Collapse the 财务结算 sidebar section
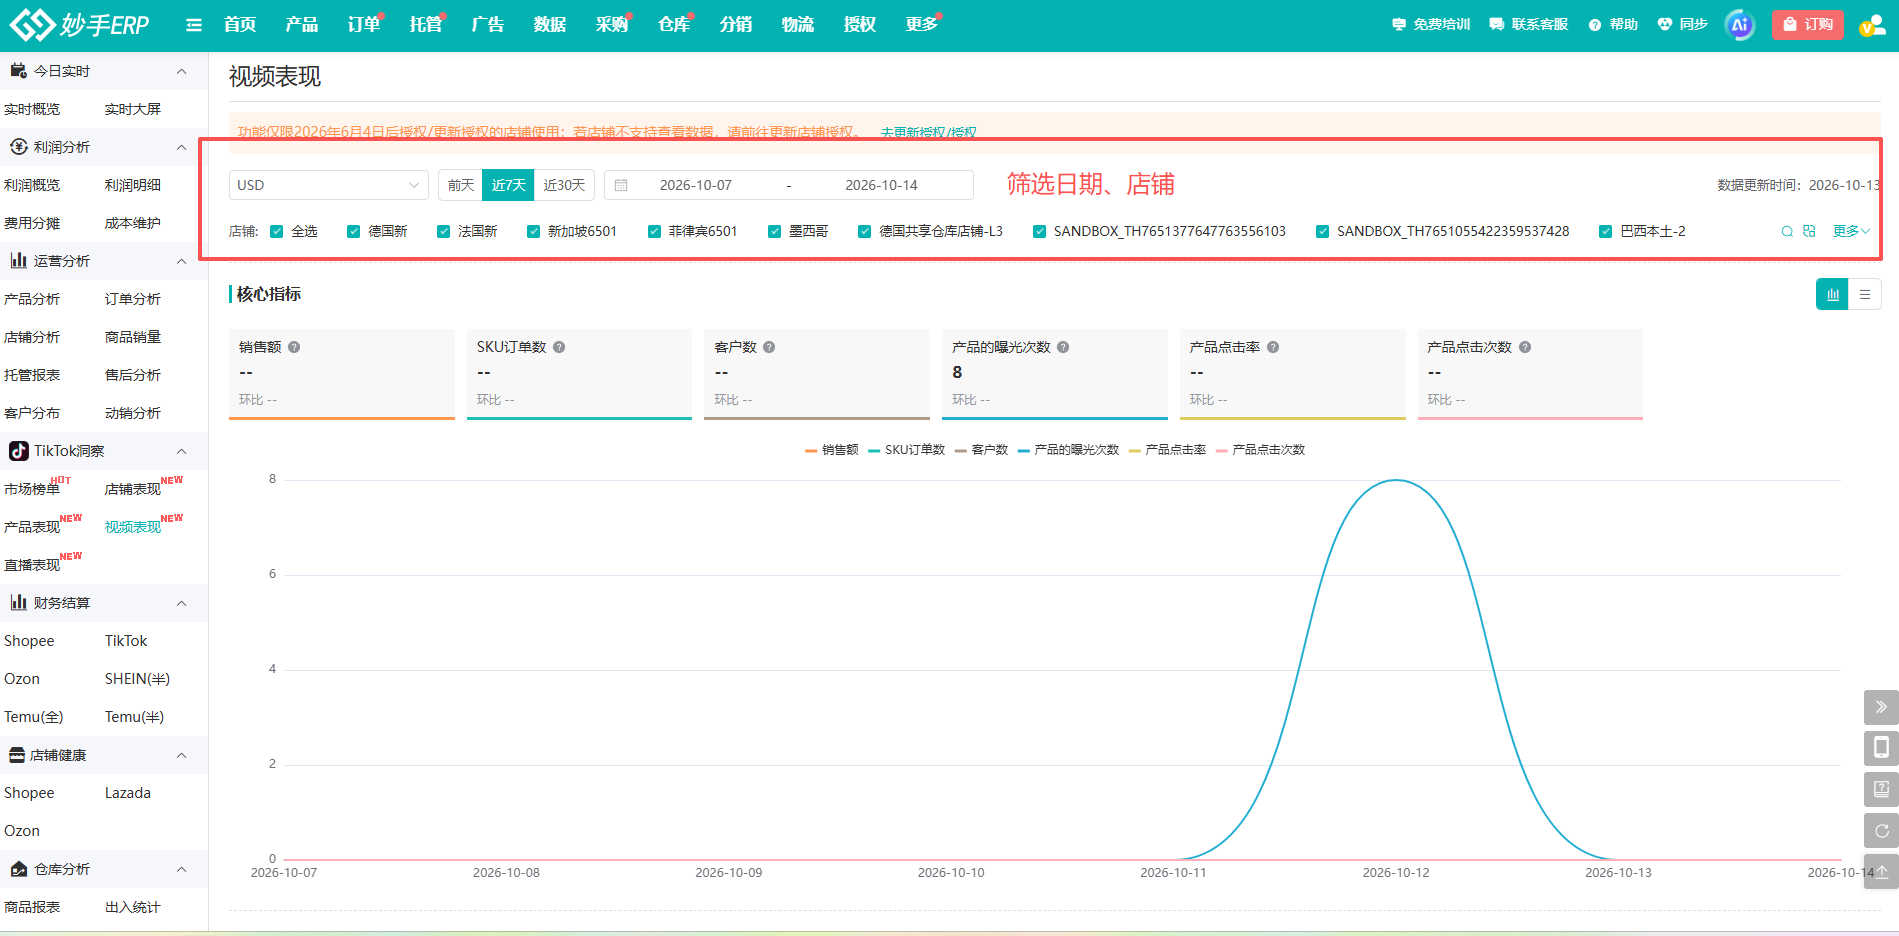This screenshot has height=936, width=1899. point(181,603)
